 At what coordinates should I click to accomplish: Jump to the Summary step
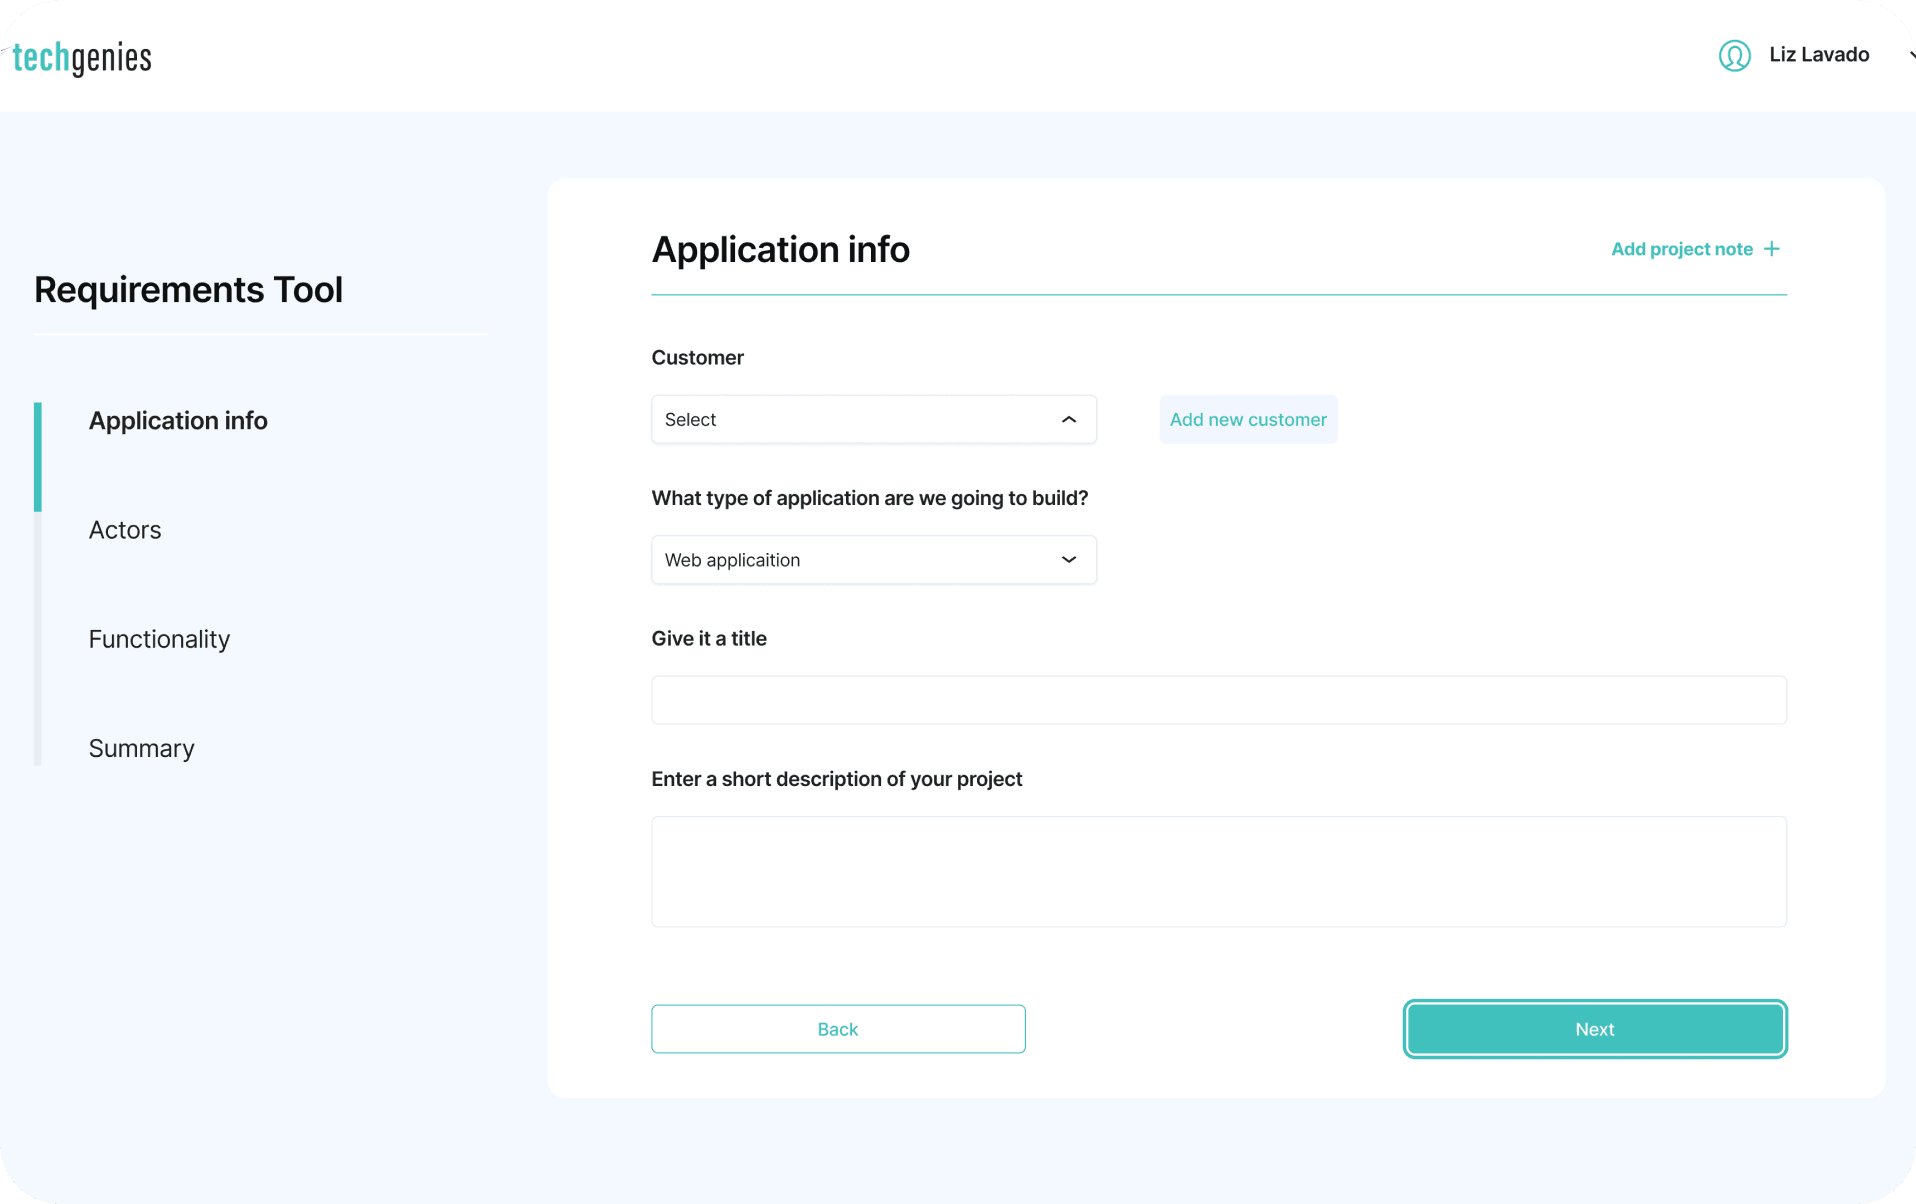pyautogui.click(x=141, y=749)
